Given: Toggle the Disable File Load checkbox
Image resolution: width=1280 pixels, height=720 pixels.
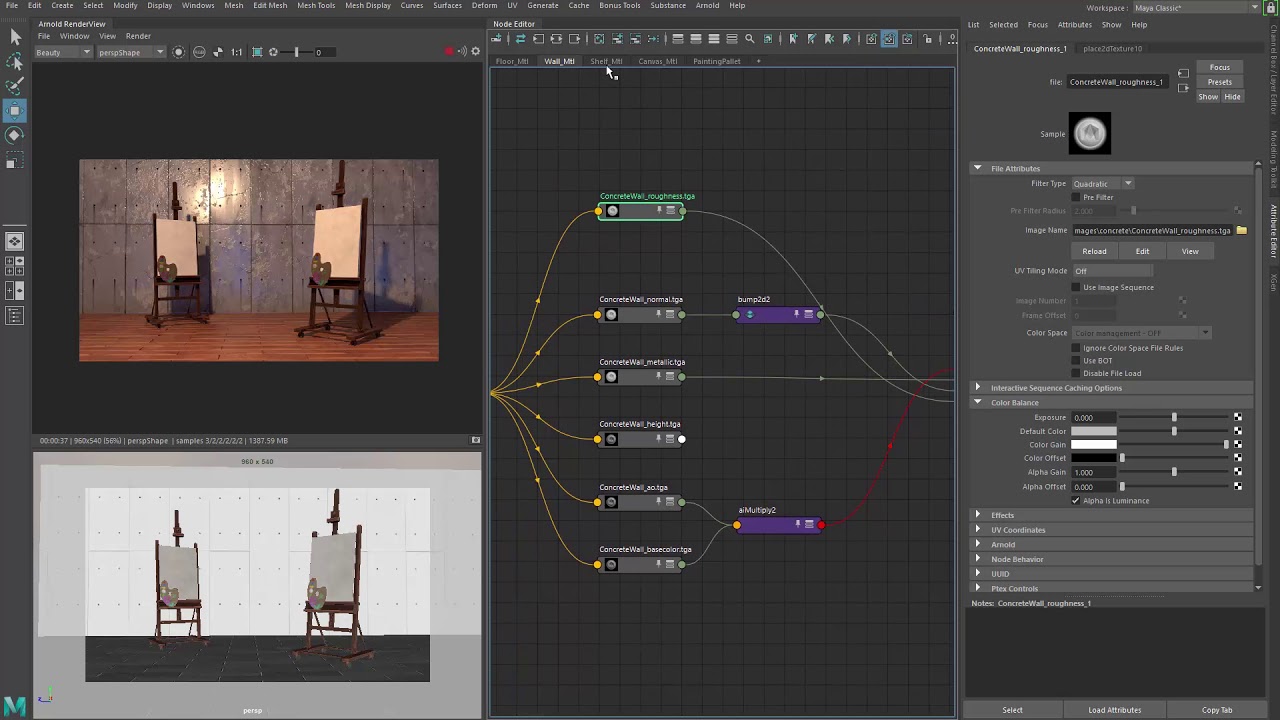Looking at the screenshot, I should (1077, 374).
